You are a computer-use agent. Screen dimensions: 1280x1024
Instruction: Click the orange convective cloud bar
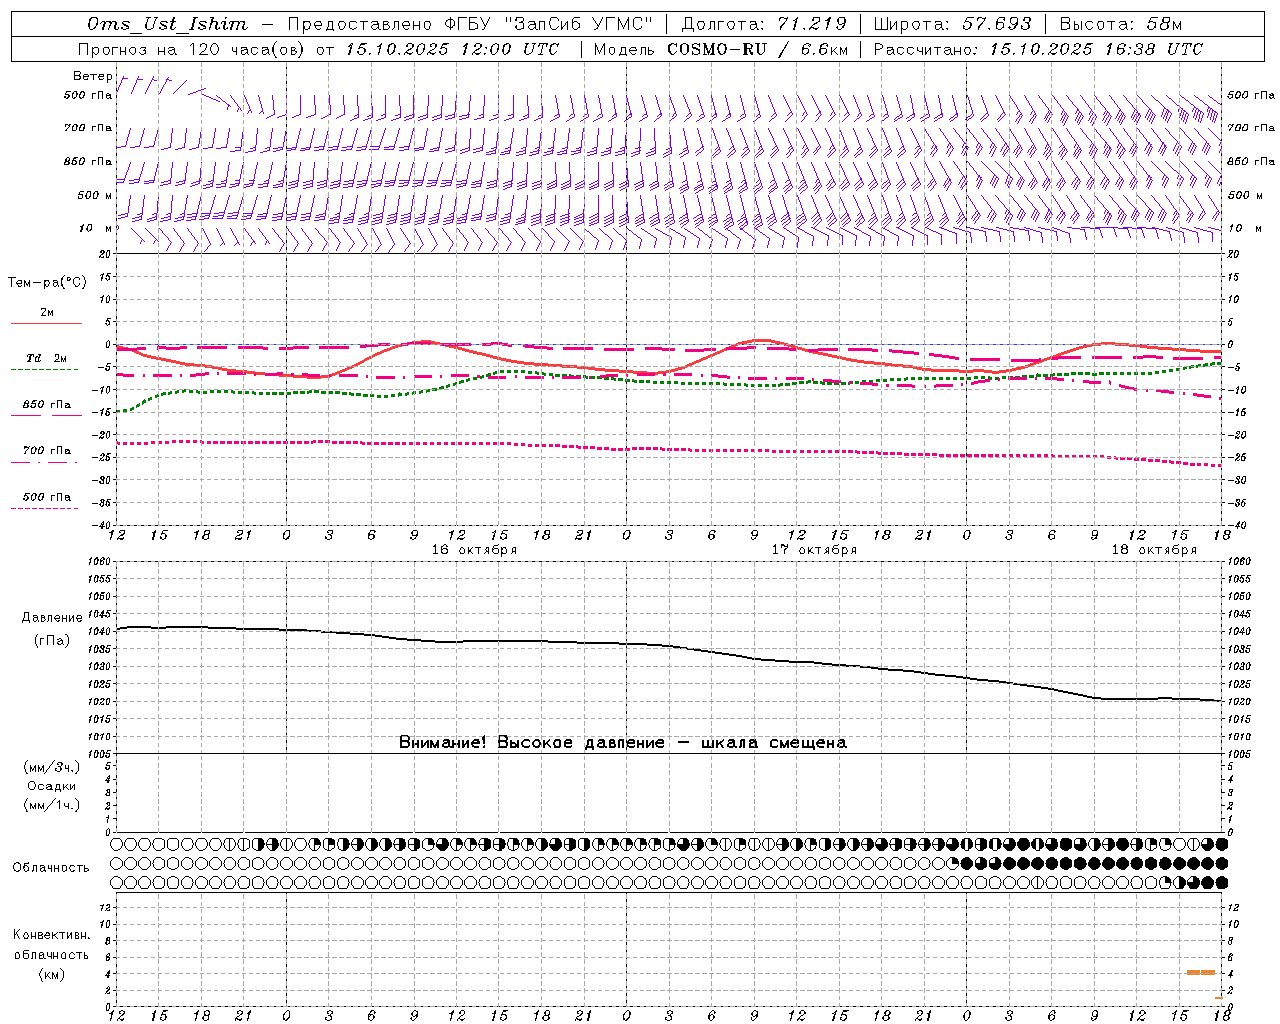click(1201, 972)
